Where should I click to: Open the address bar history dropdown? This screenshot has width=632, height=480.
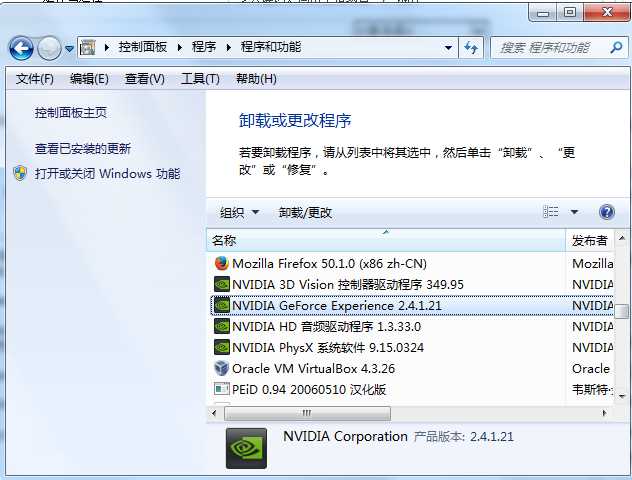[x=448, y=48]
